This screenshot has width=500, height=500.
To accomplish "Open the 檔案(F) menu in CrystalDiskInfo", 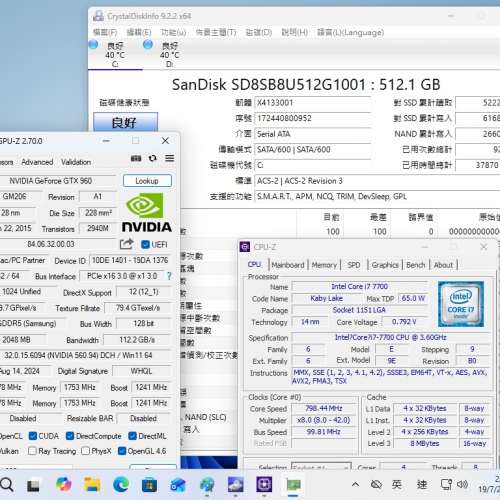I will pyautogui.click(x=105, y=32).
